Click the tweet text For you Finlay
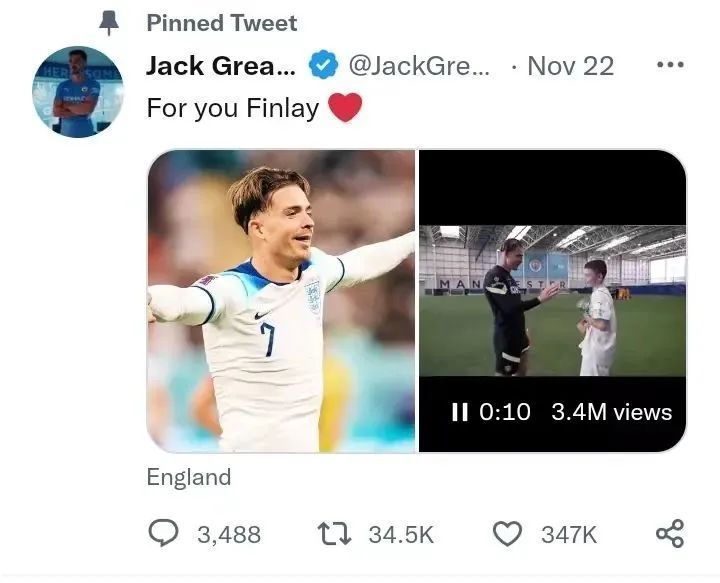The height and width of the screenshot is (583, 720). [233, 108]
